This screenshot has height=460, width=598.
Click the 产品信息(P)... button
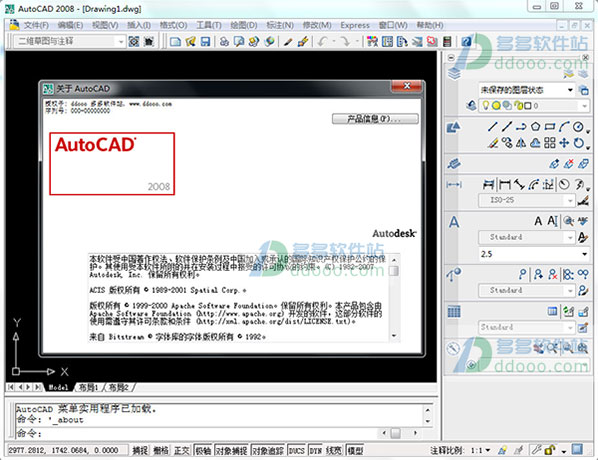[375, 119]
